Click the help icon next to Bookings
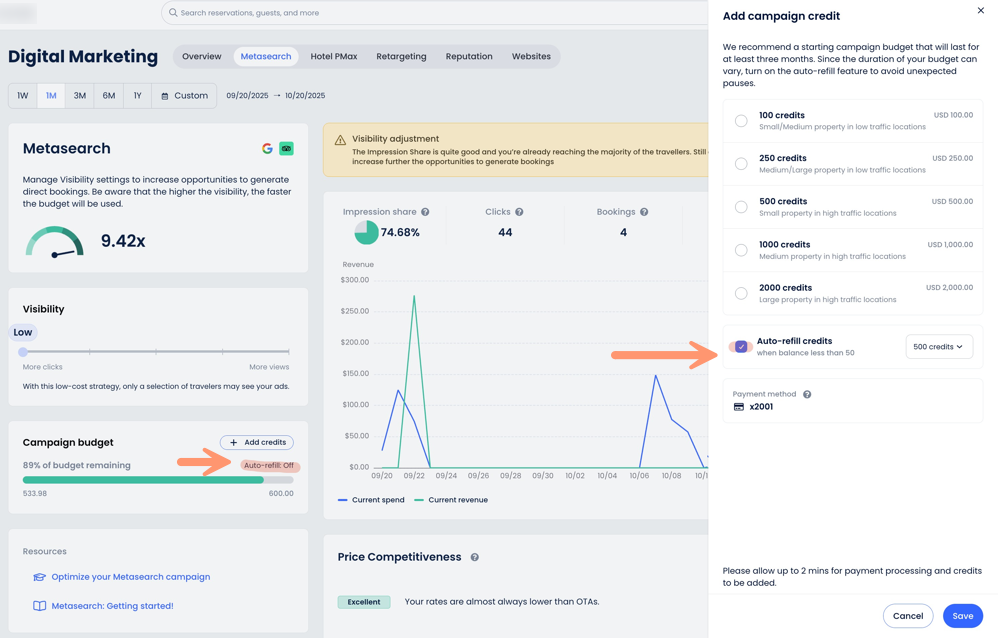This screenshot has height=638, width=998. pos(644,212)
